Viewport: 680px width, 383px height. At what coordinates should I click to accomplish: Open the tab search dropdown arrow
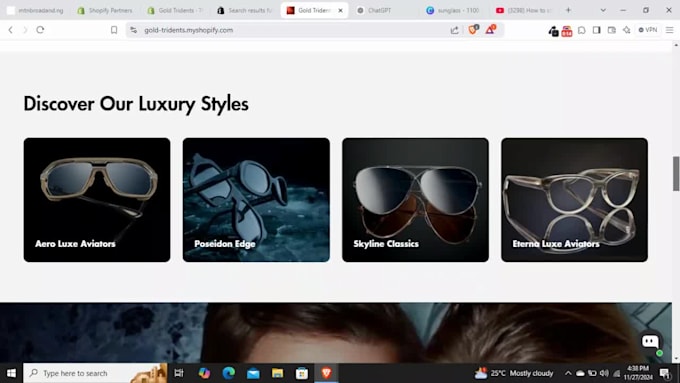pos(603,10)
